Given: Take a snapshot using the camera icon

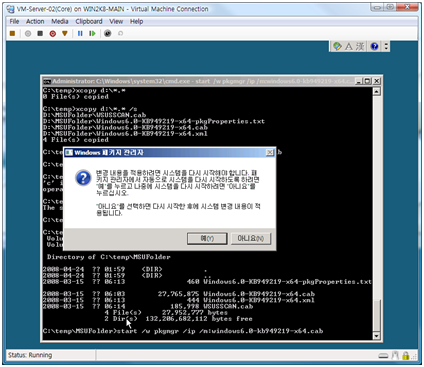Looking at the screenshot, I should [107, 33].
